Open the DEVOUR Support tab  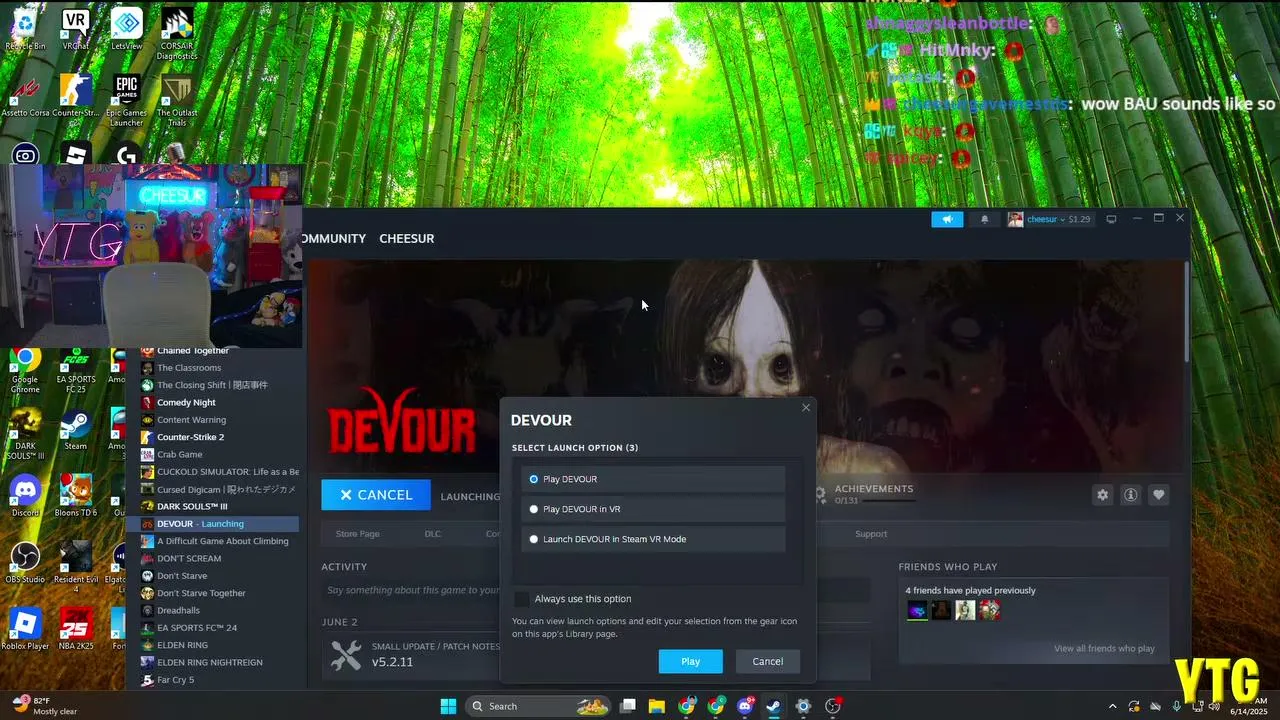[871, 534]
